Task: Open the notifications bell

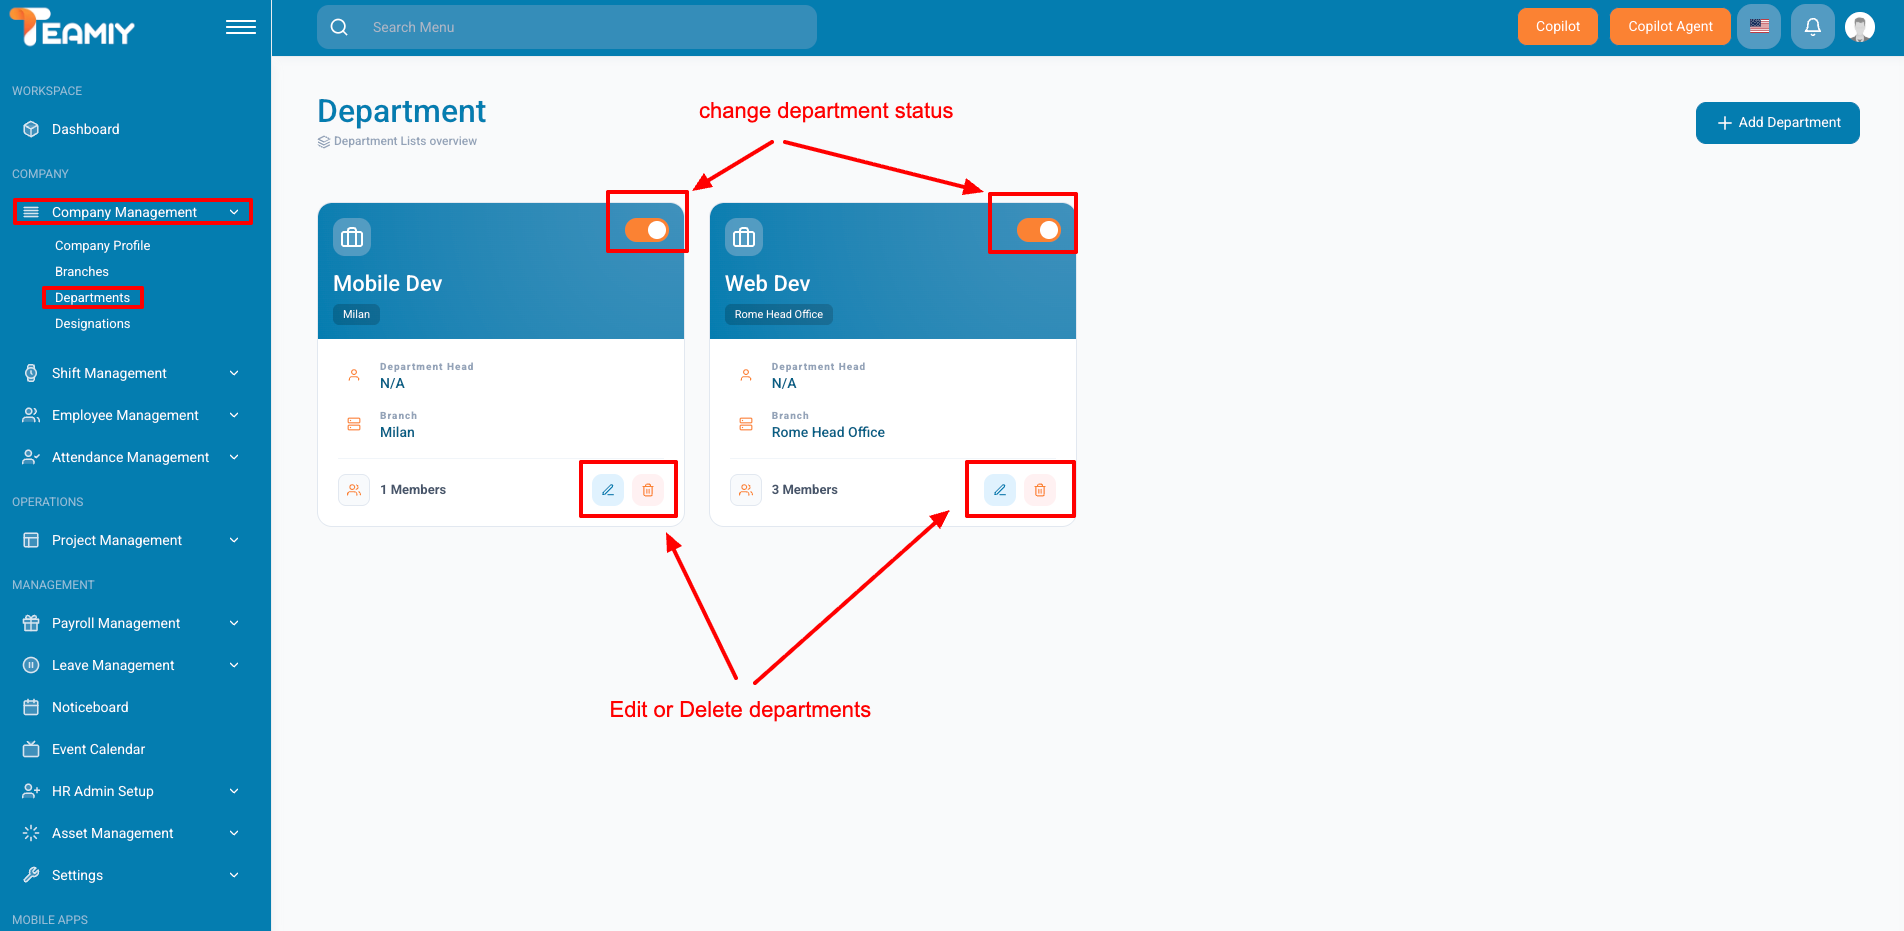Action: coord(1812,27)
